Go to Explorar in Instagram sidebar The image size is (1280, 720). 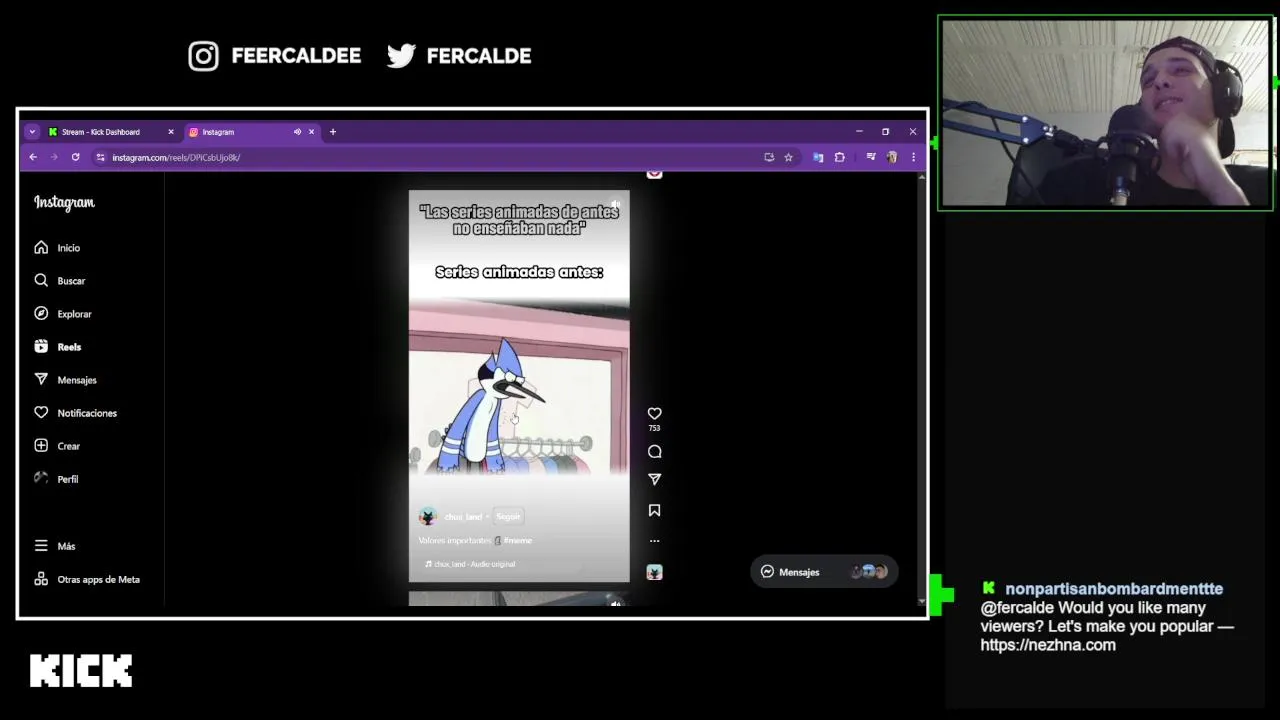tap(62, 314)
